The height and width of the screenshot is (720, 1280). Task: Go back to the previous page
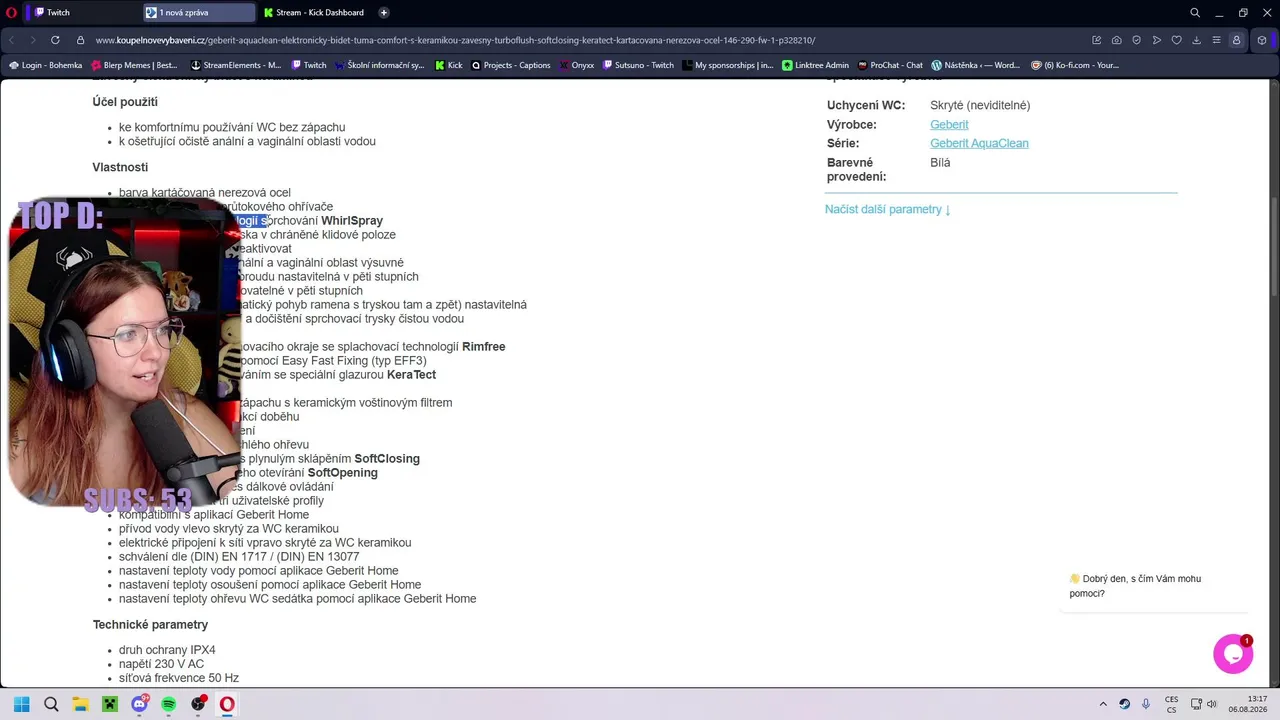coord(11,40)
